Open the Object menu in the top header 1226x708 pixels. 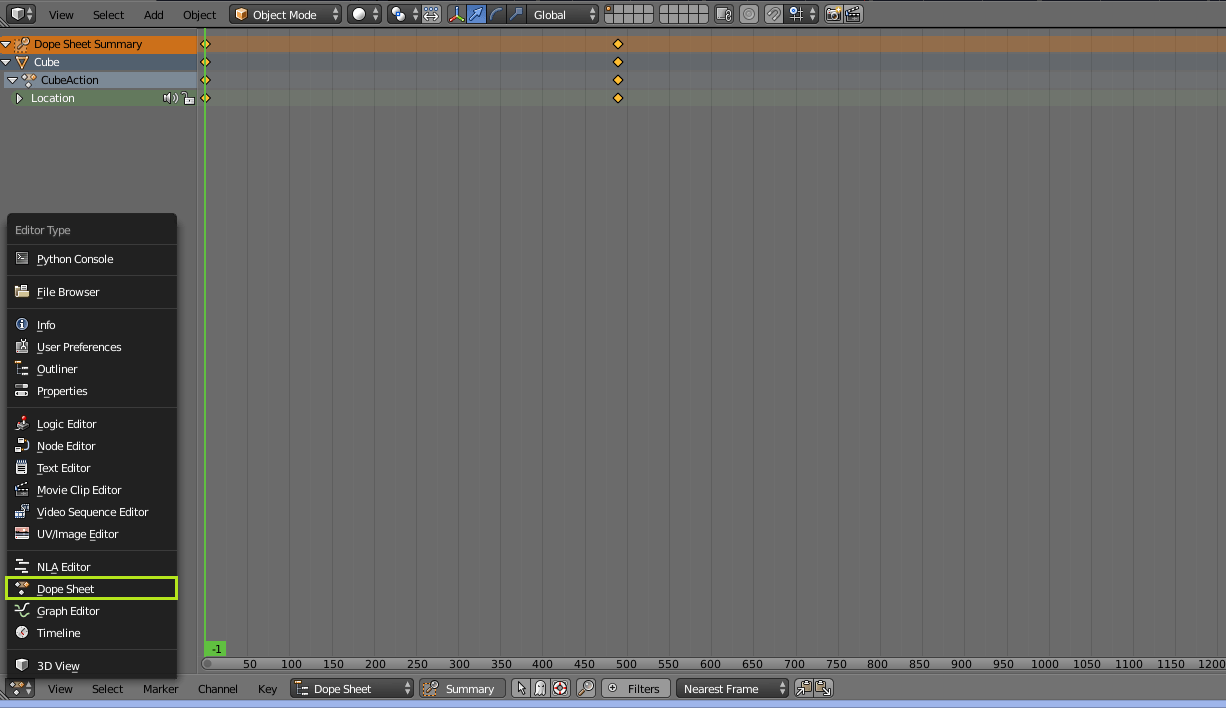pos(199,14)
